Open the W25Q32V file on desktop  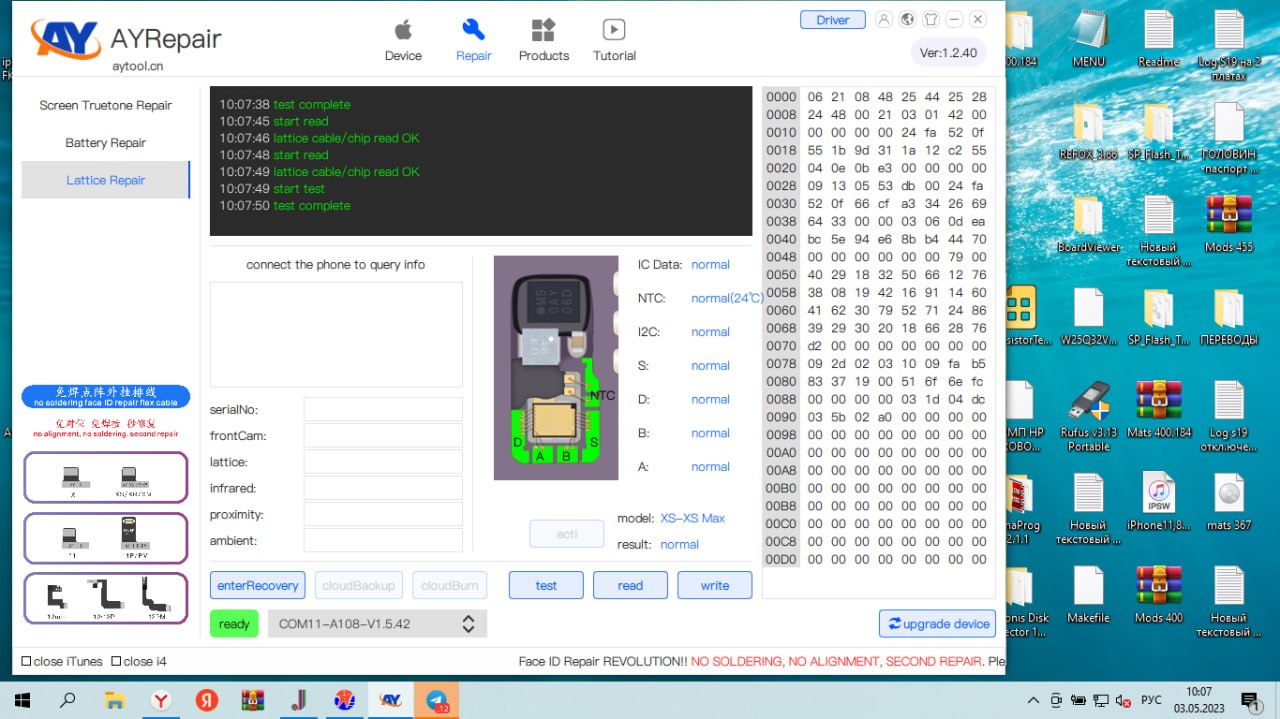pyautogui.click(x=1088, y=317)
